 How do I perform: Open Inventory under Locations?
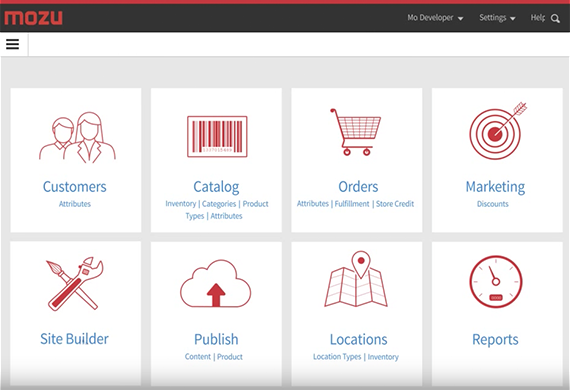[x=383, y=357]
